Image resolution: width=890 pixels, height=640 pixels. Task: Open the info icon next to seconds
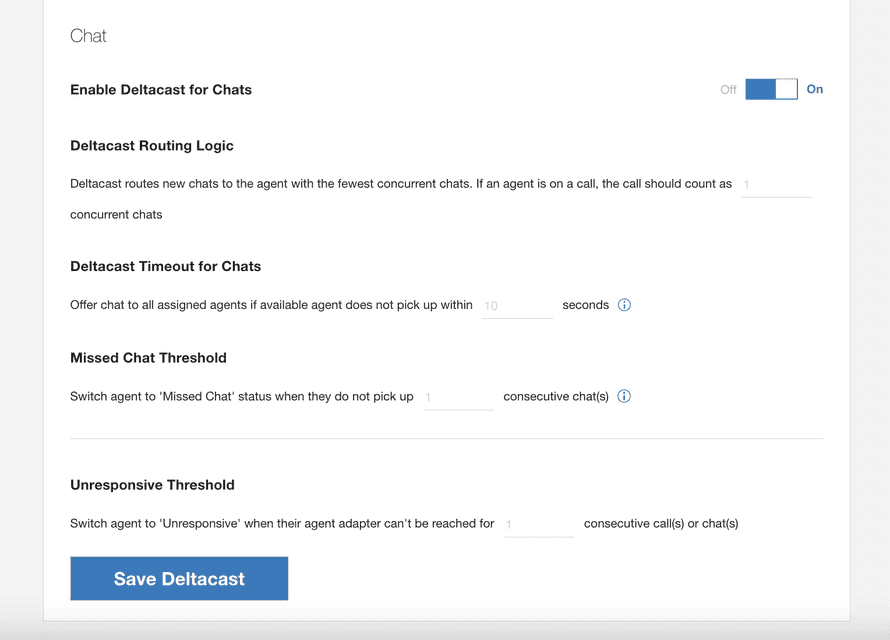coord(624,305)
